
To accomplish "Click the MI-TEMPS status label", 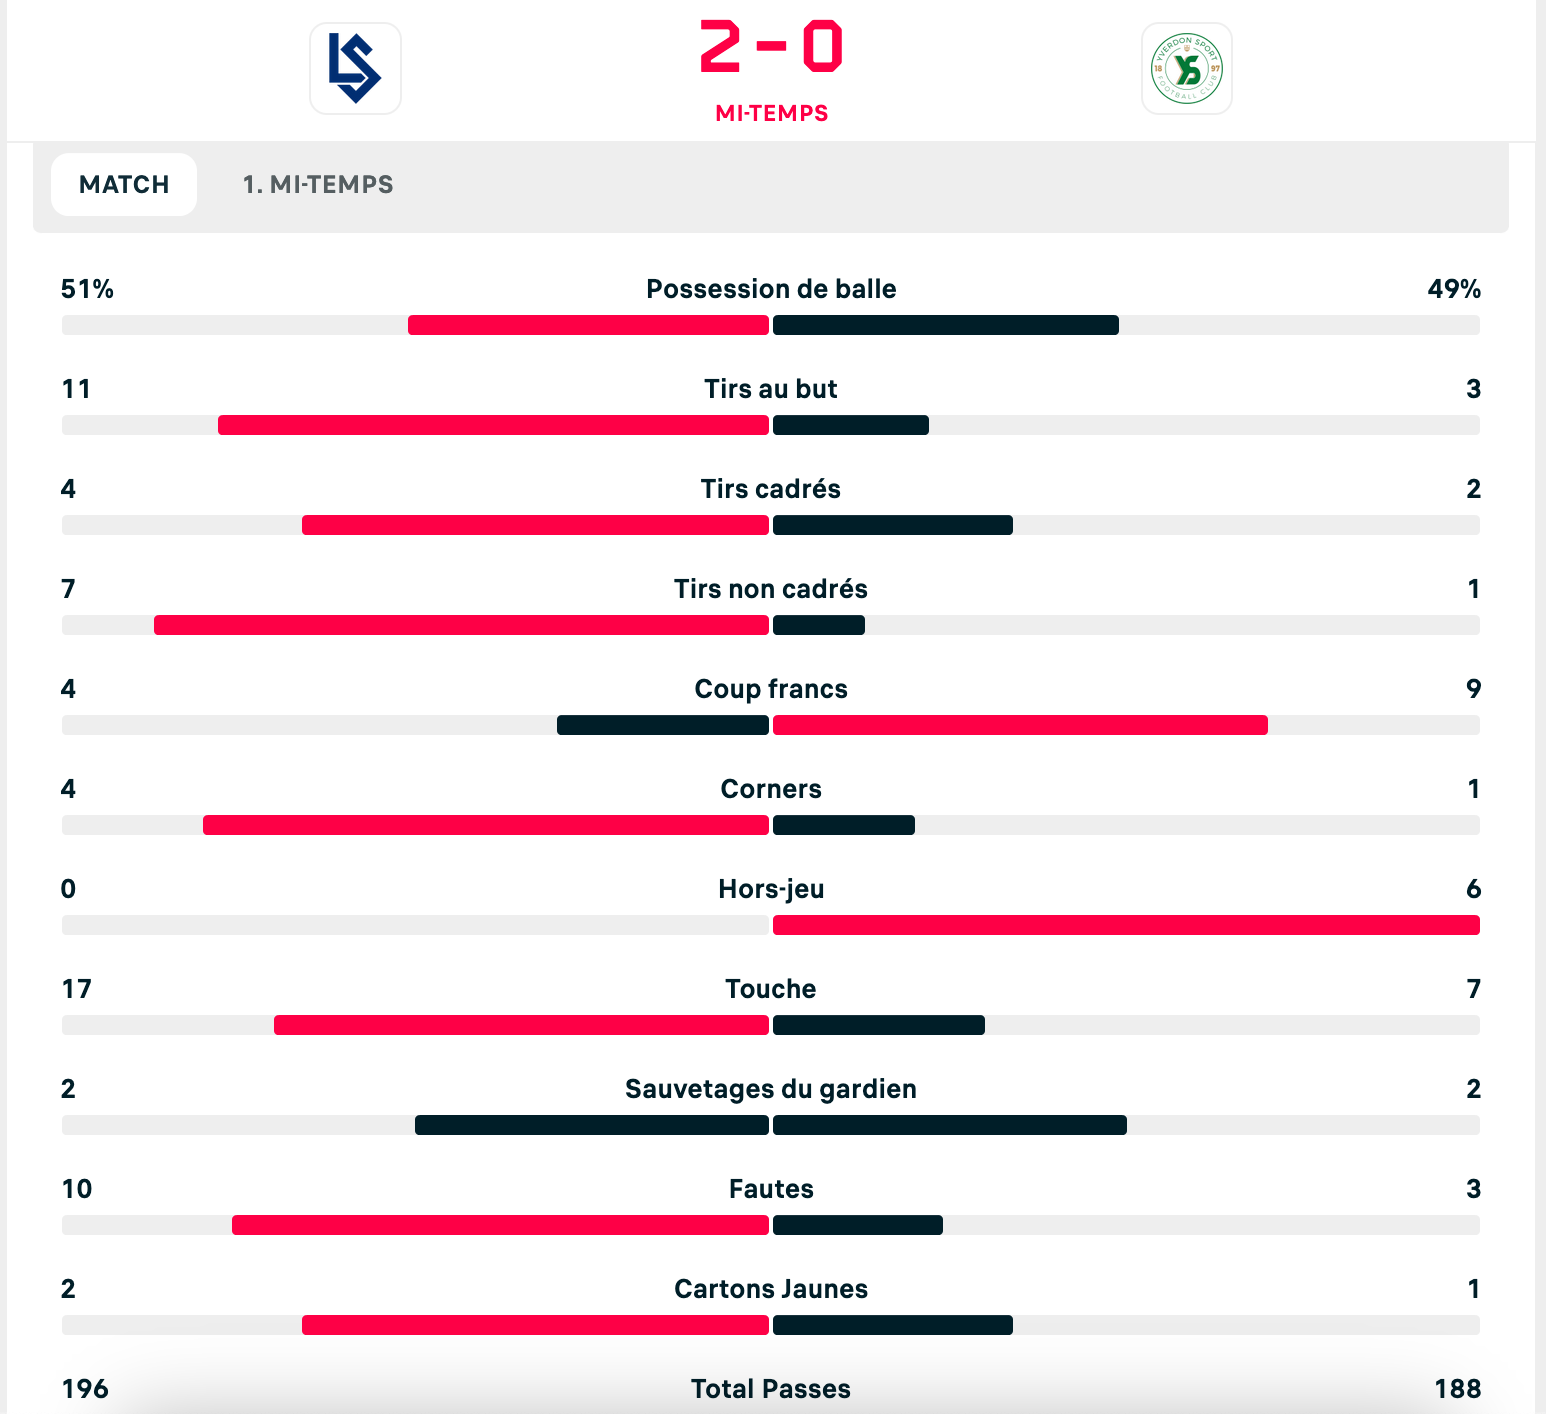I will point(771,114).
